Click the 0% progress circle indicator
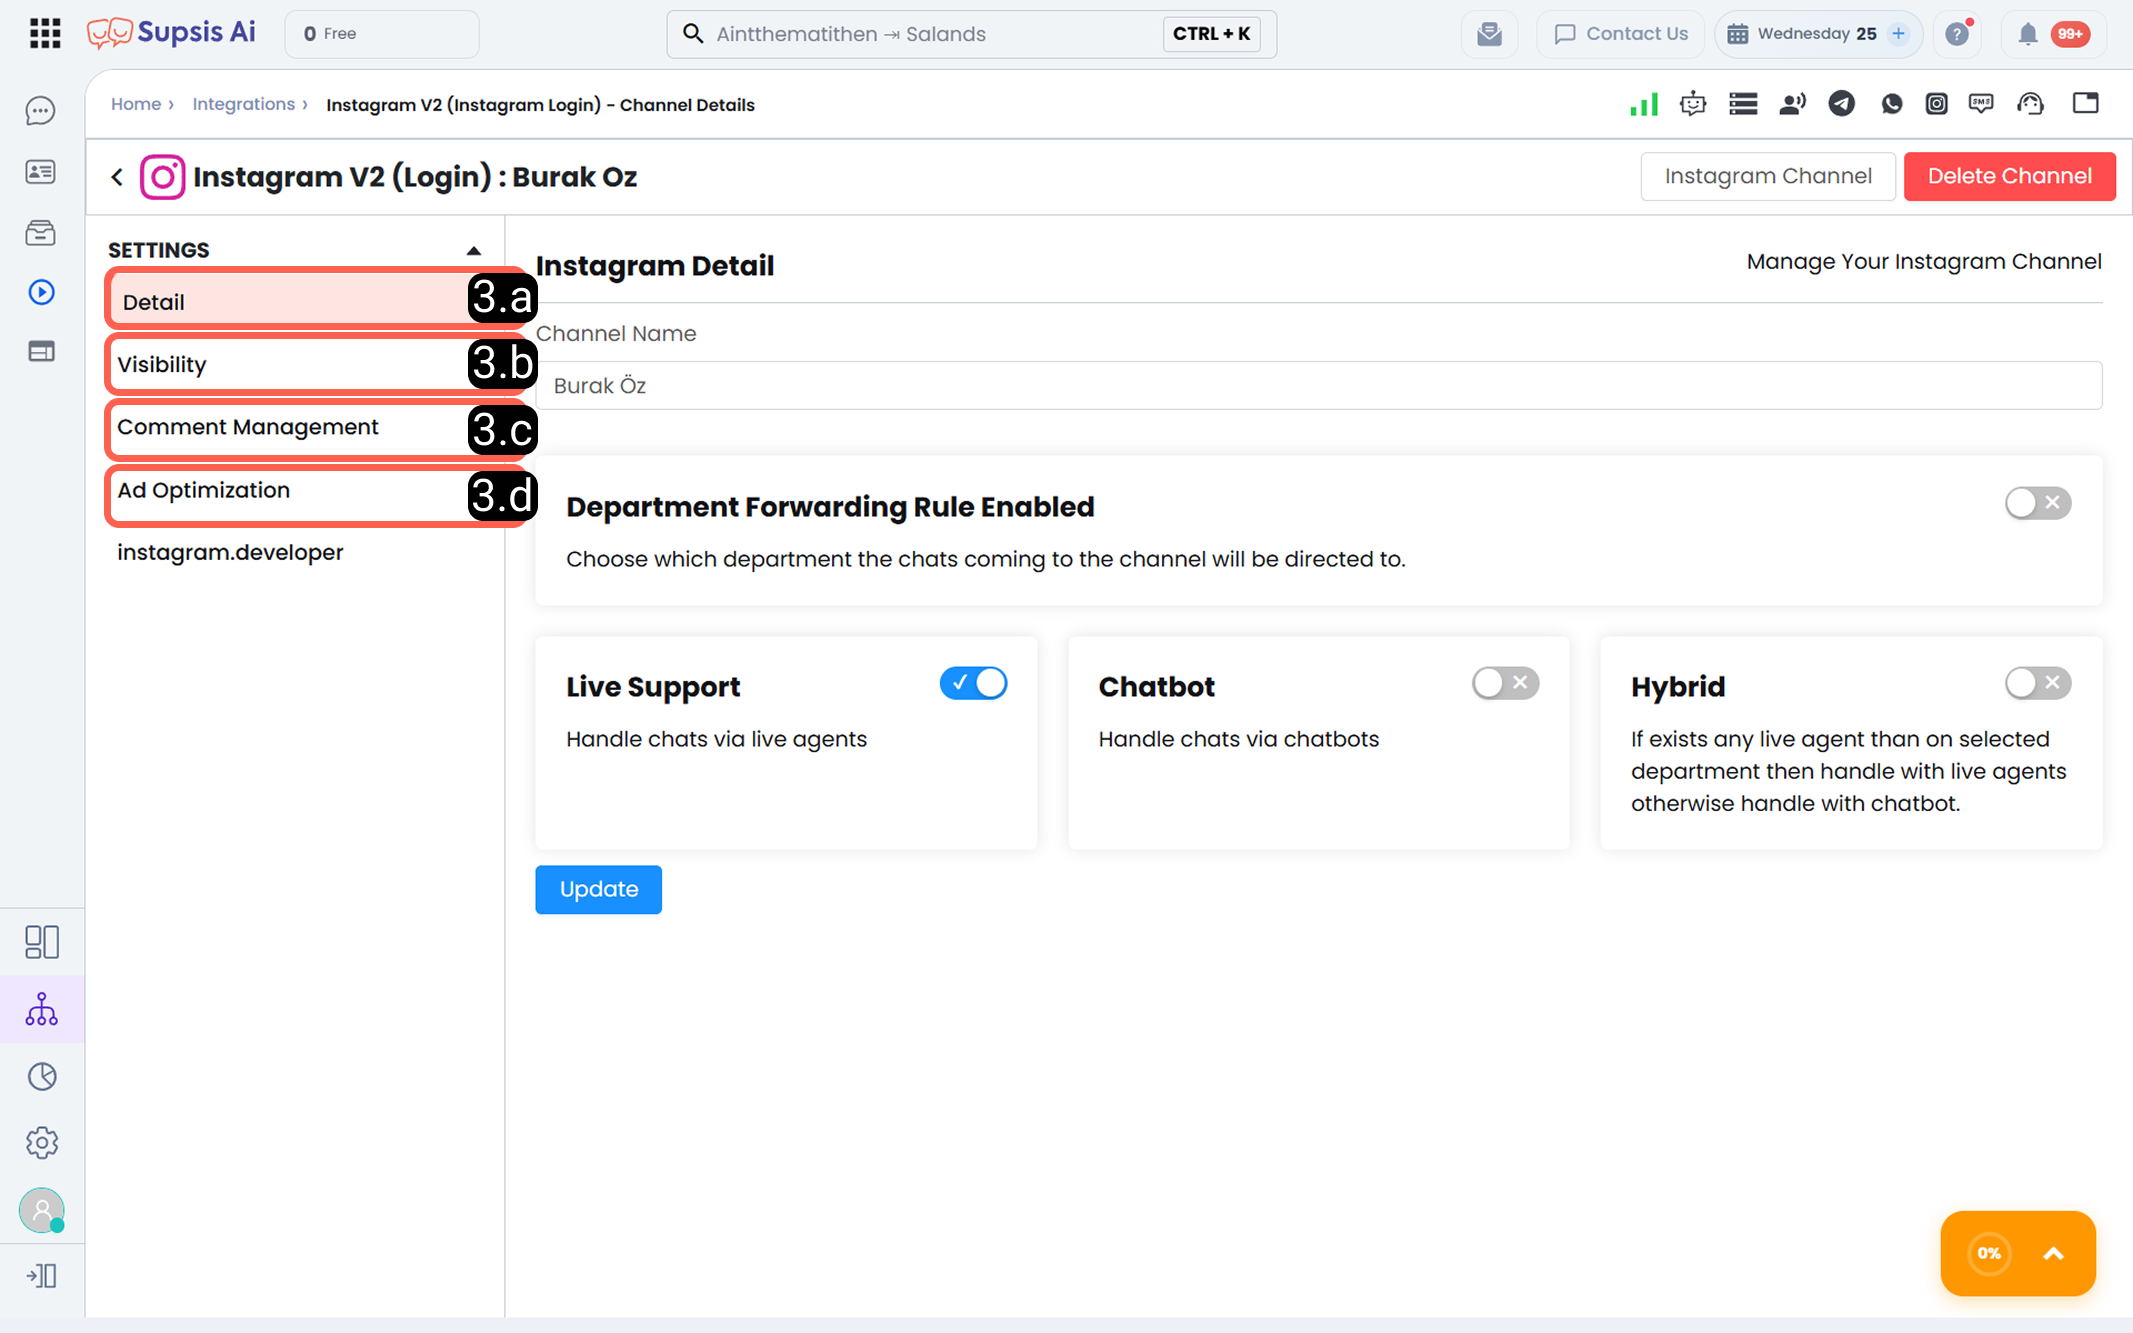Screen dimensions: 2133x1333 point(1988,1253)
